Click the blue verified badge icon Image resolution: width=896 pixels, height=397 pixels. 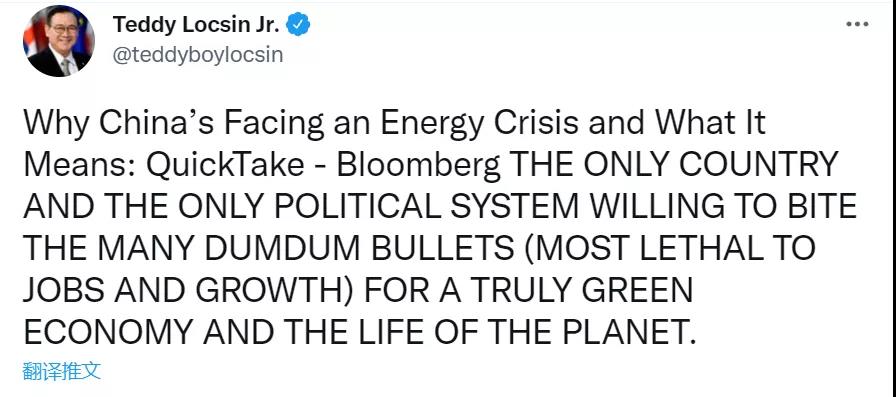click(x=298, y=25)
